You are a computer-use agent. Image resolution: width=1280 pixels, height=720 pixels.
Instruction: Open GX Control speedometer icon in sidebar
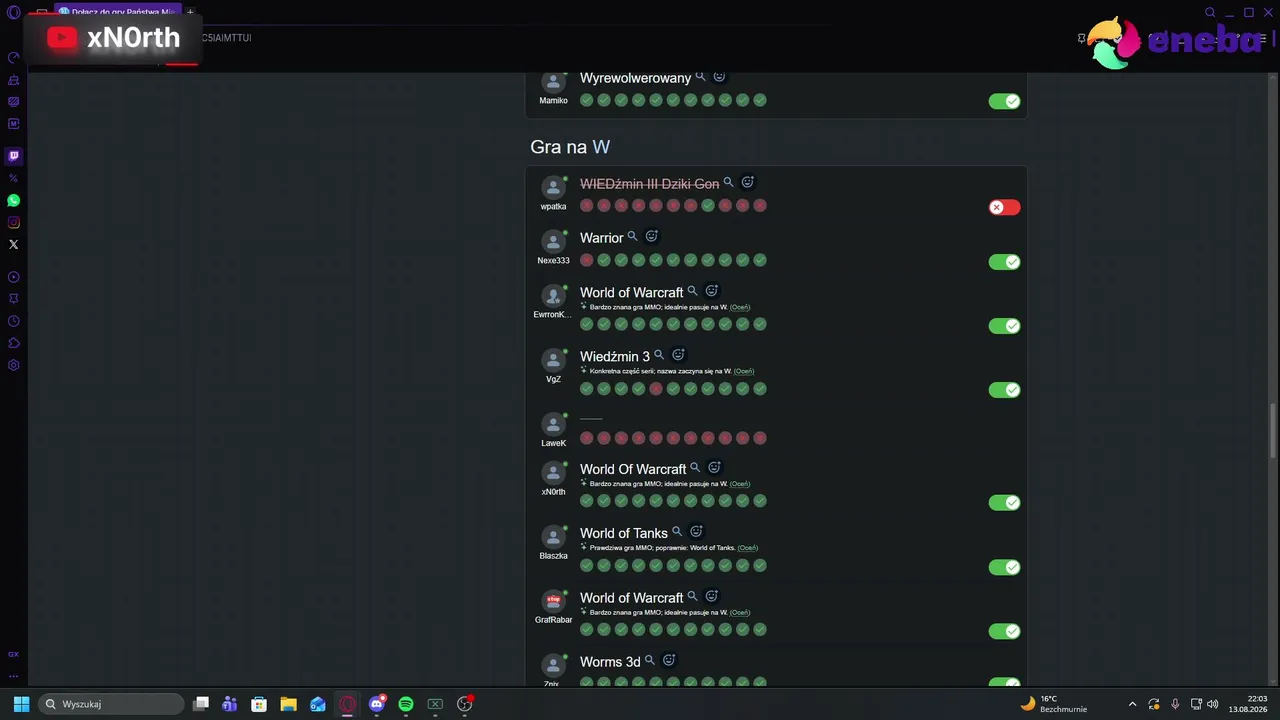pos(13,58)
